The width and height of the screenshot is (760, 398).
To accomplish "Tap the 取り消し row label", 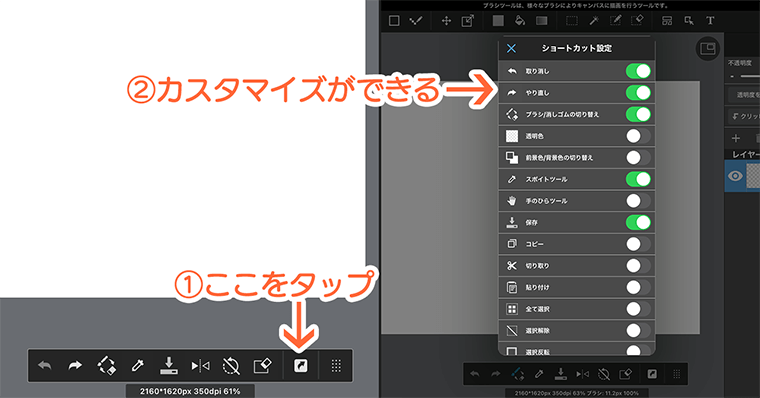I will pyautogui.click(x=538, y=71).
